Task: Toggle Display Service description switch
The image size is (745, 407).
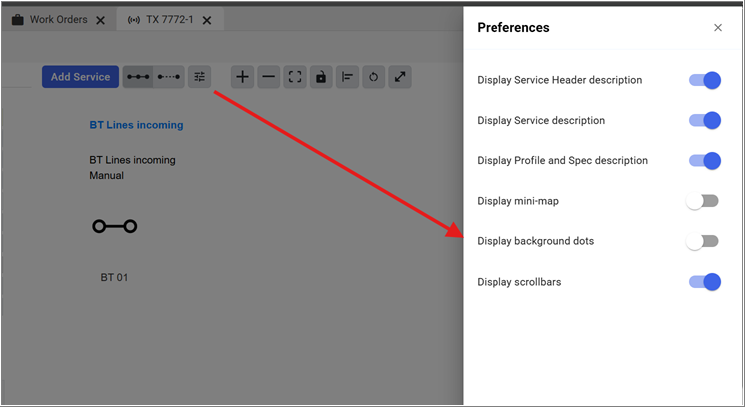Action: click(x=705, y=120)
